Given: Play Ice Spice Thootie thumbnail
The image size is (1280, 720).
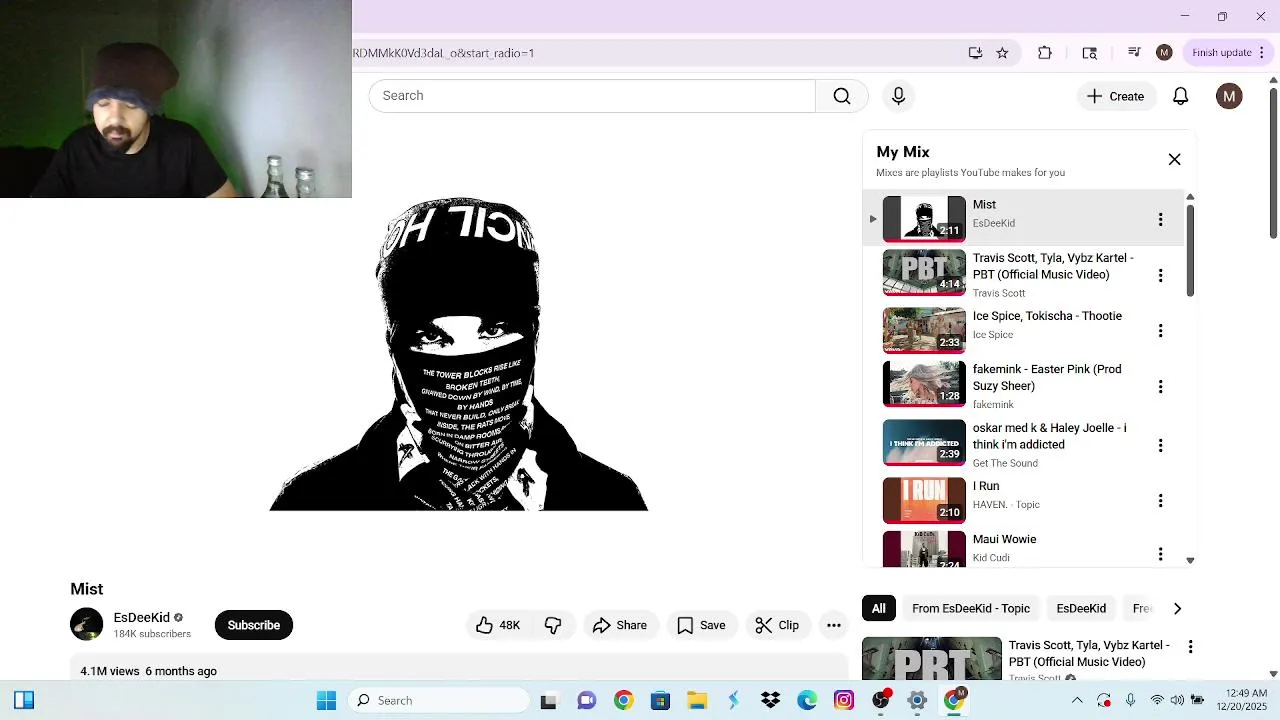Looking at the screenshot, I should click(924, 330).
